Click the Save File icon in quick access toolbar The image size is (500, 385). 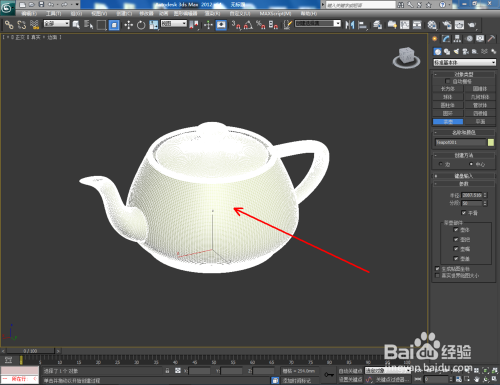point(41,4)
